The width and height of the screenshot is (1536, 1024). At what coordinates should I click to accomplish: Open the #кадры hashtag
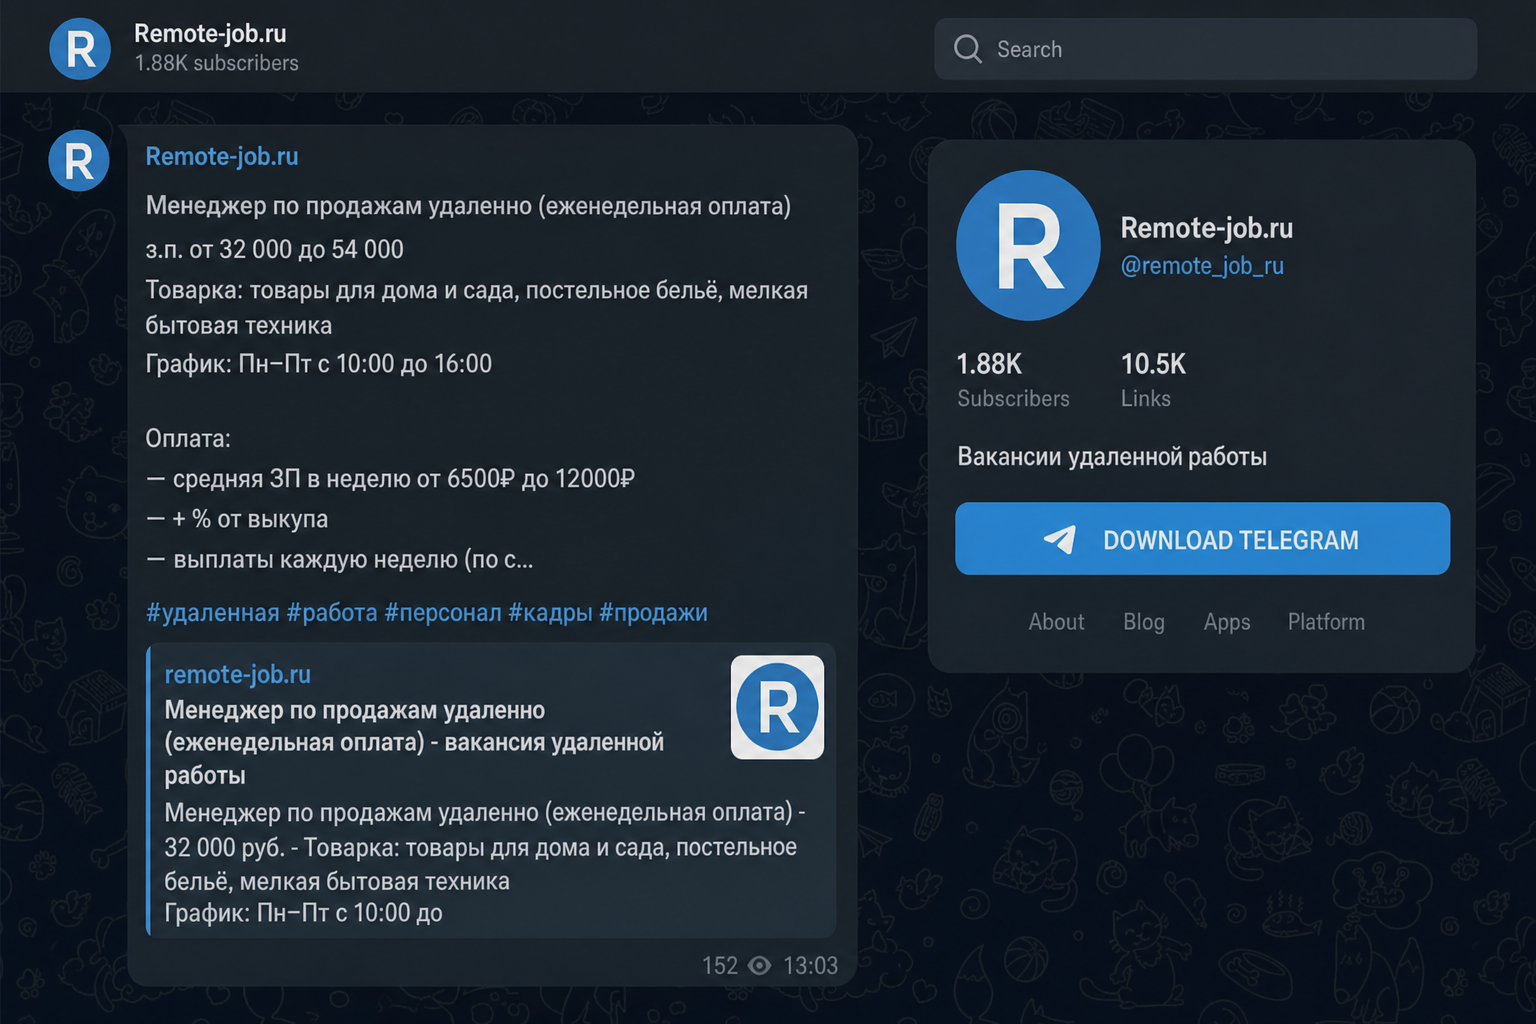(550, 612)
